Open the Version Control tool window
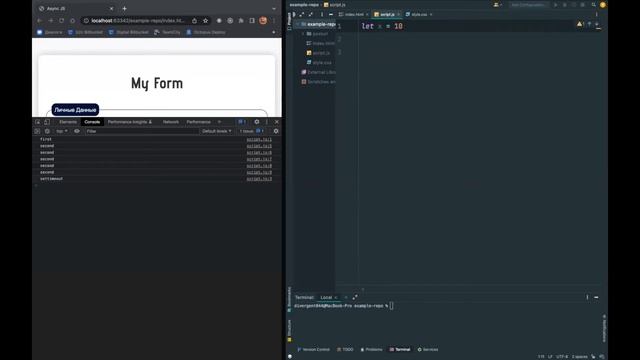The height and width of the screenshot is (360, 640). [313, 349]
